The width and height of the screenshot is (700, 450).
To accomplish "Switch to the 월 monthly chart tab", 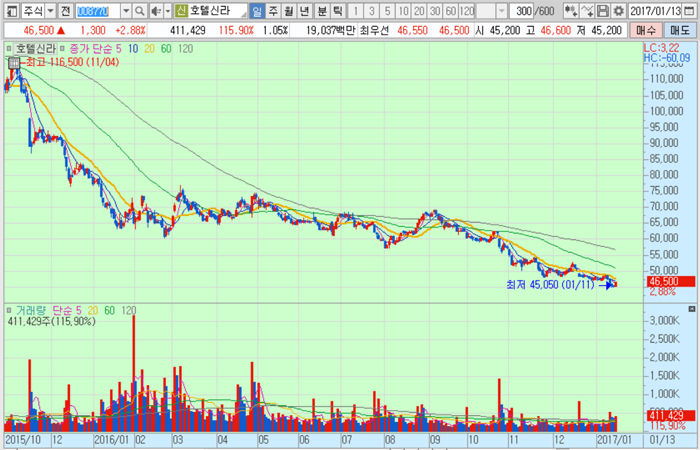I will (x=290, y=11).
